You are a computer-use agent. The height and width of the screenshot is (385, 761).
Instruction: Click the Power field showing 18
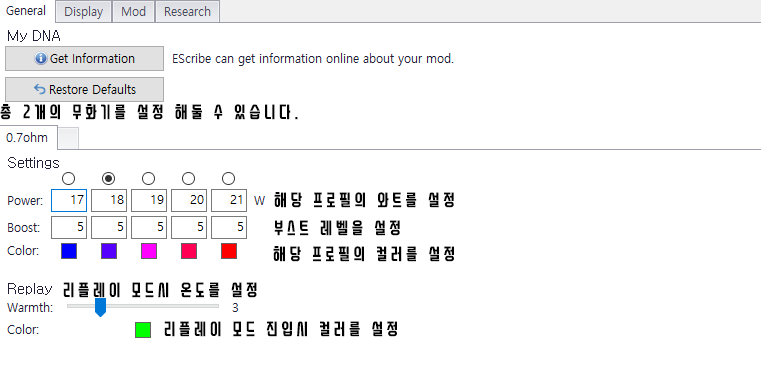point(109,201)
